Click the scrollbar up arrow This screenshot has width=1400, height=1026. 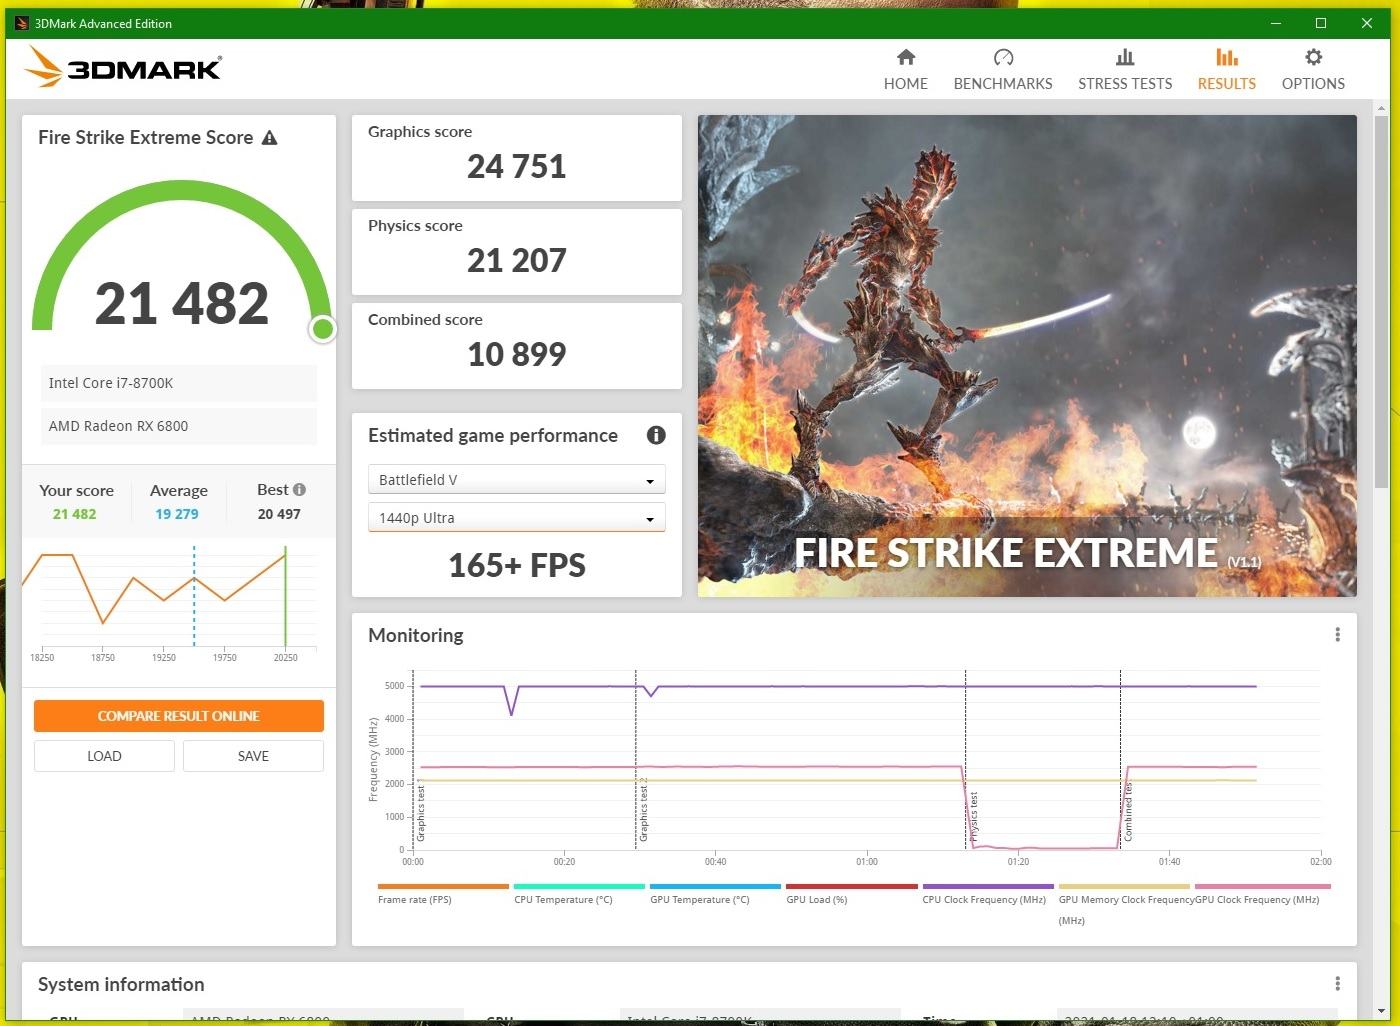click(1382, 107)
